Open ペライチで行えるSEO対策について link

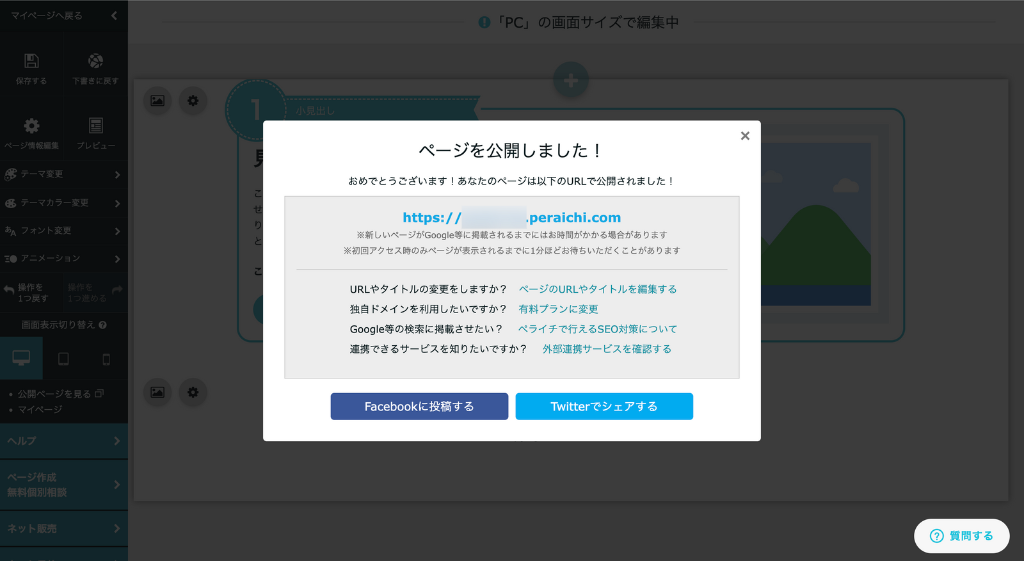click(598, 329)
